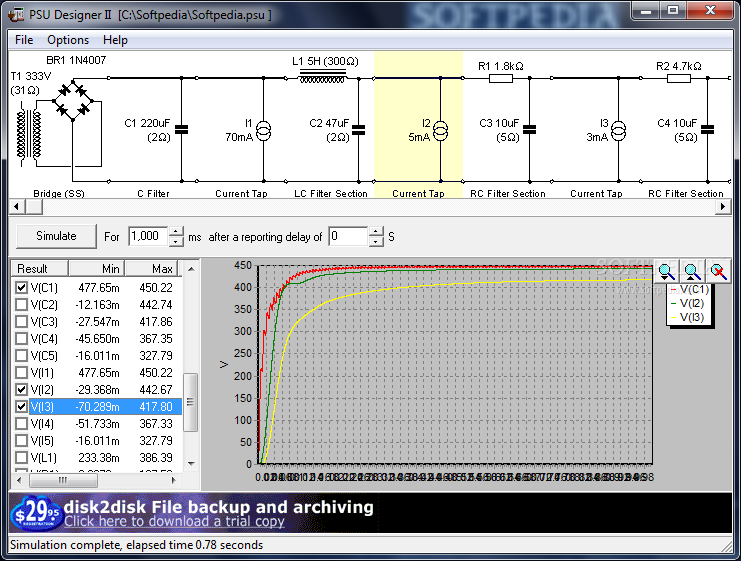
Task: Click the disk2disk $29.95 price badge
Action: point(37,512)
